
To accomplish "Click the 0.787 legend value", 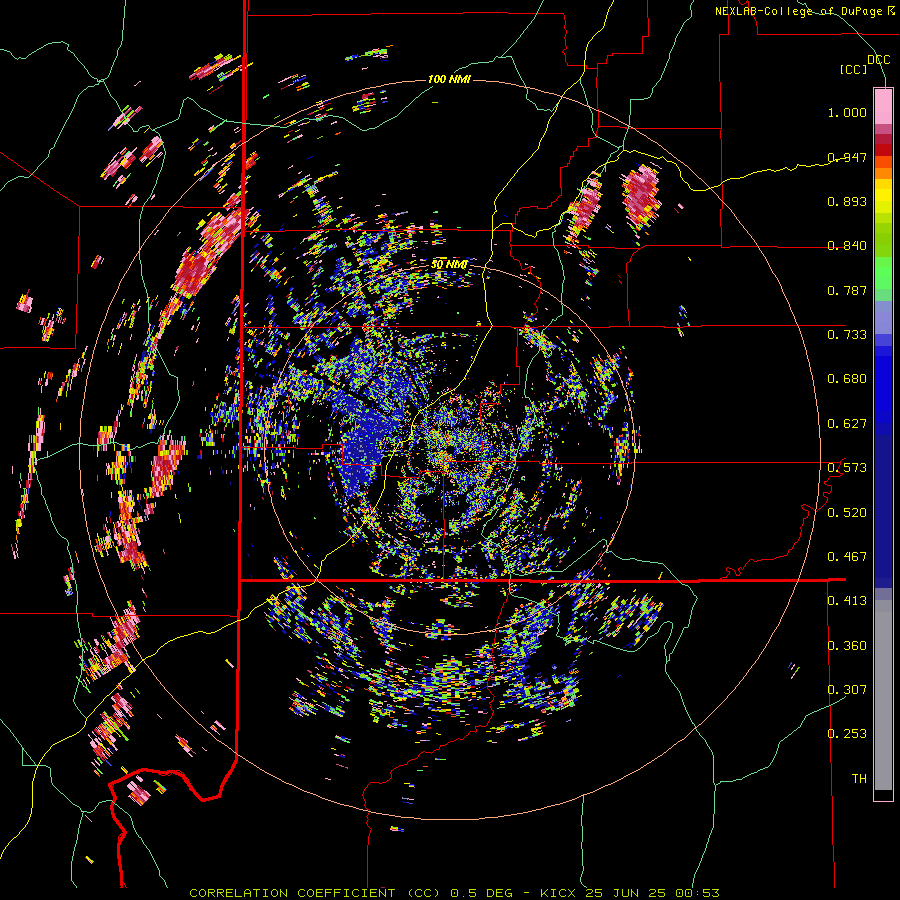I will point(847,290).
